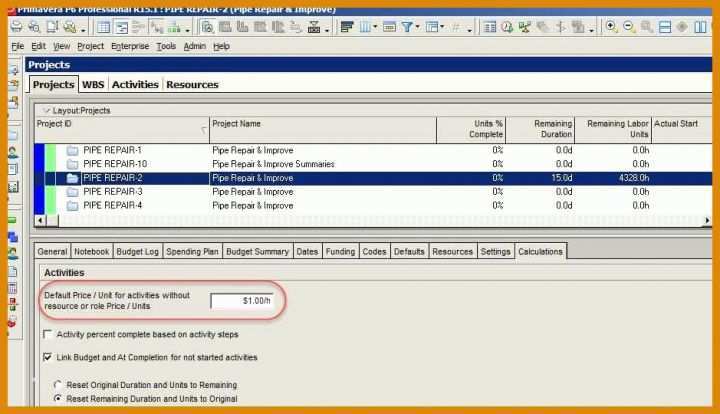The width and height of the screenshot is (720, 414).
Task: Click the Remaining Labor Units column header
Action: pyautogui.click(x=613, y=129)
